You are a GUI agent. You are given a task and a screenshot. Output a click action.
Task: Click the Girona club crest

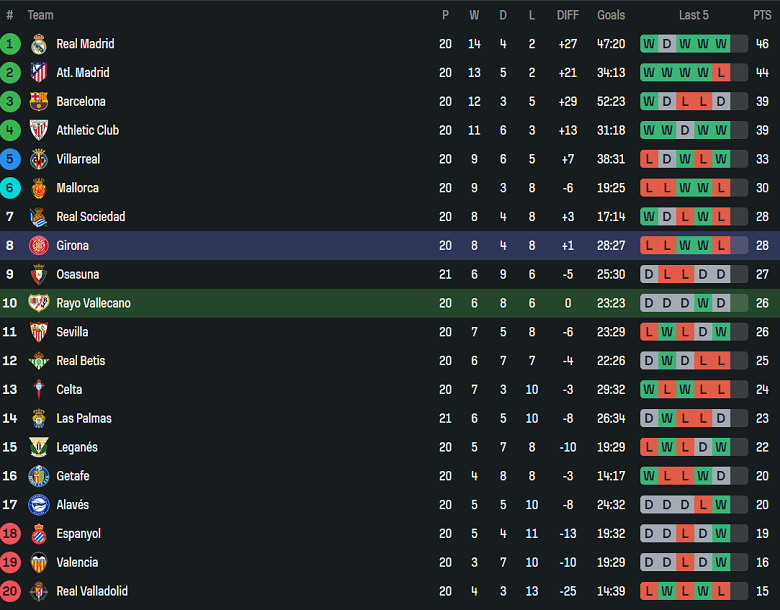pyautogui.click(x=39, y=246)
